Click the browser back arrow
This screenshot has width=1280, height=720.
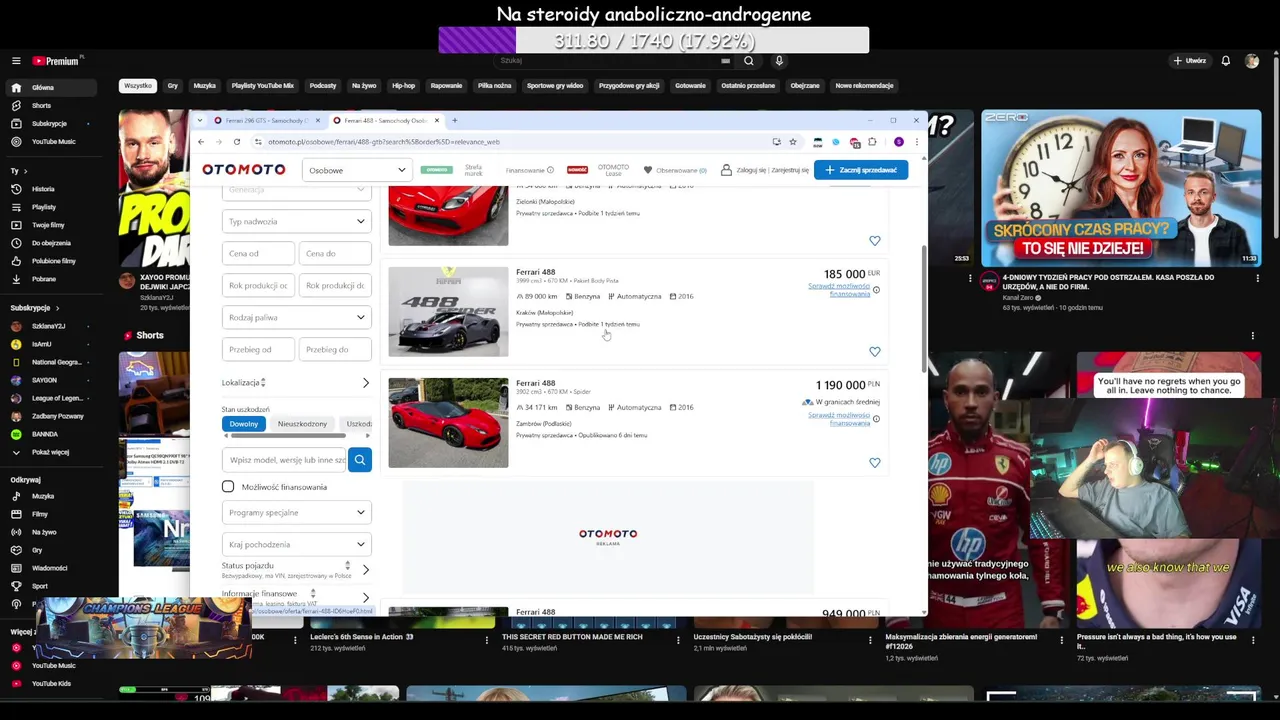click(x=200, y=142)
